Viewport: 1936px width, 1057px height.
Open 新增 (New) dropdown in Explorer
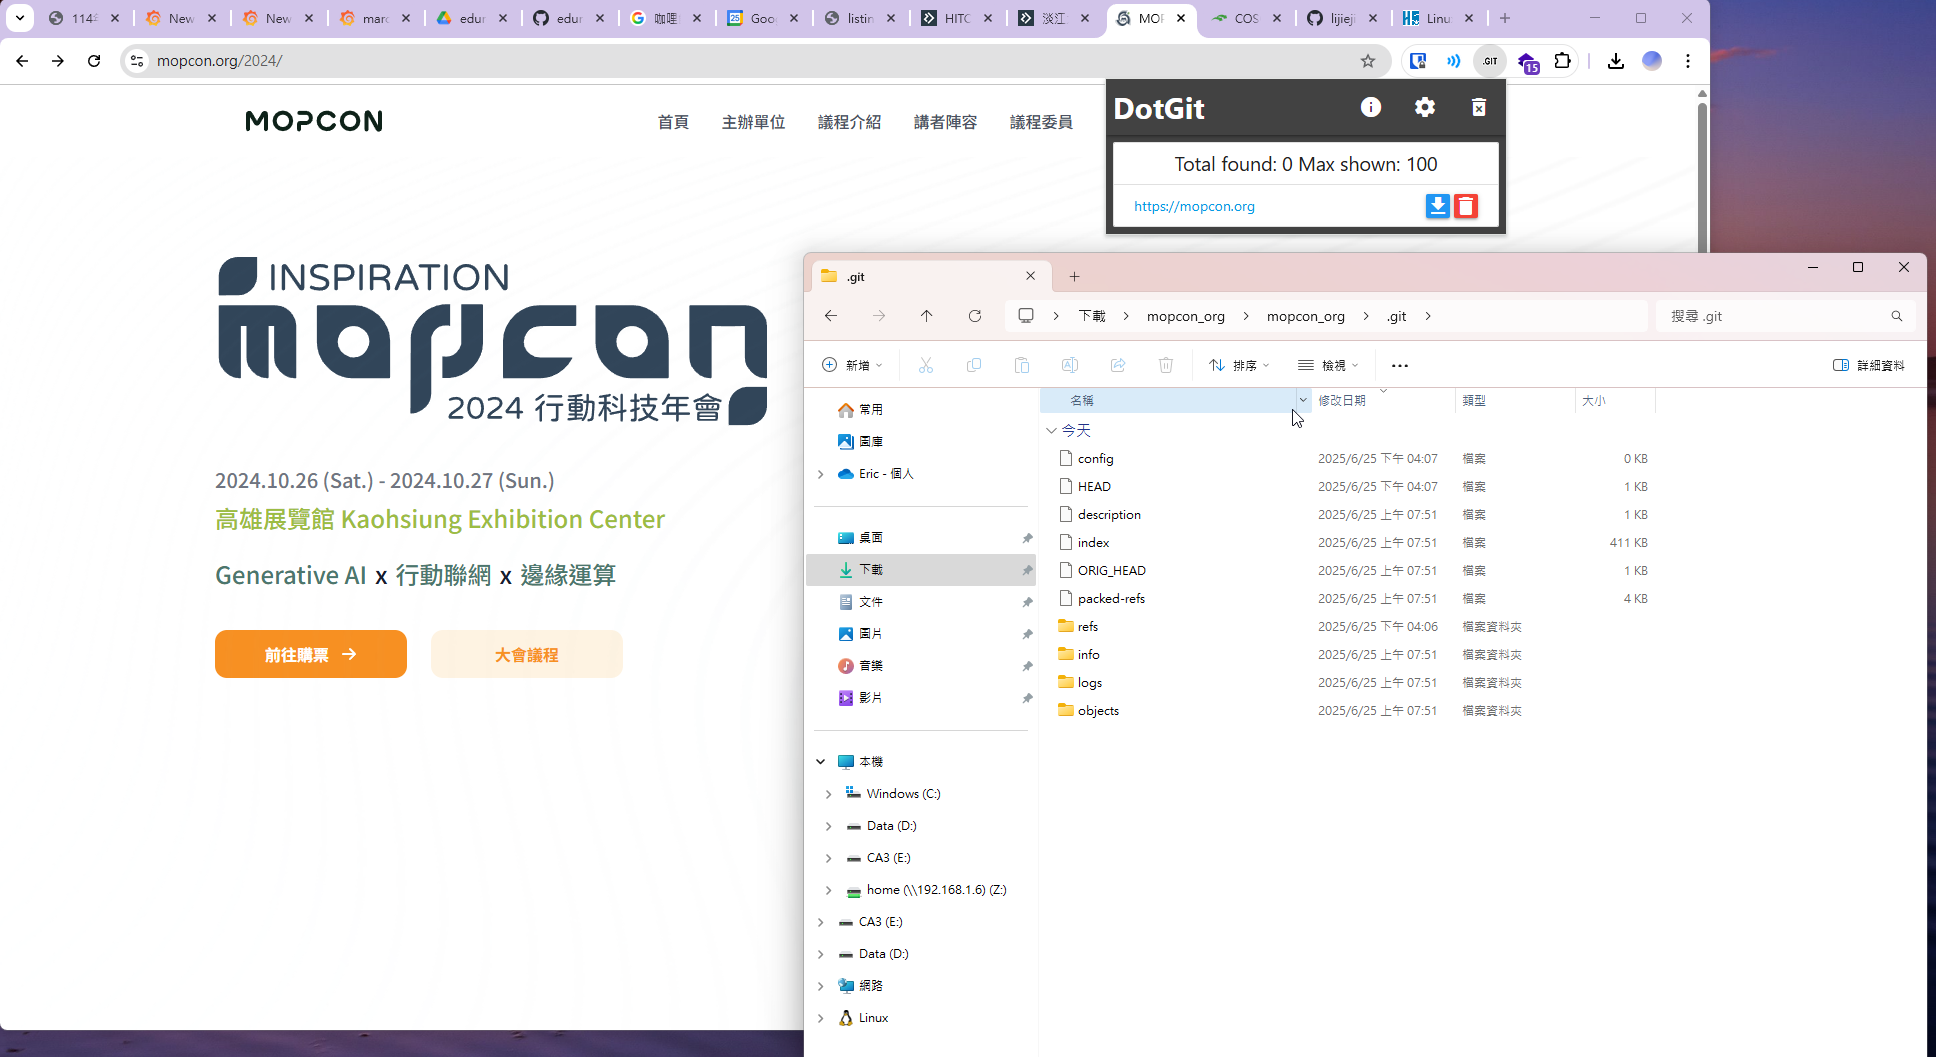click(x=852, y=365)
